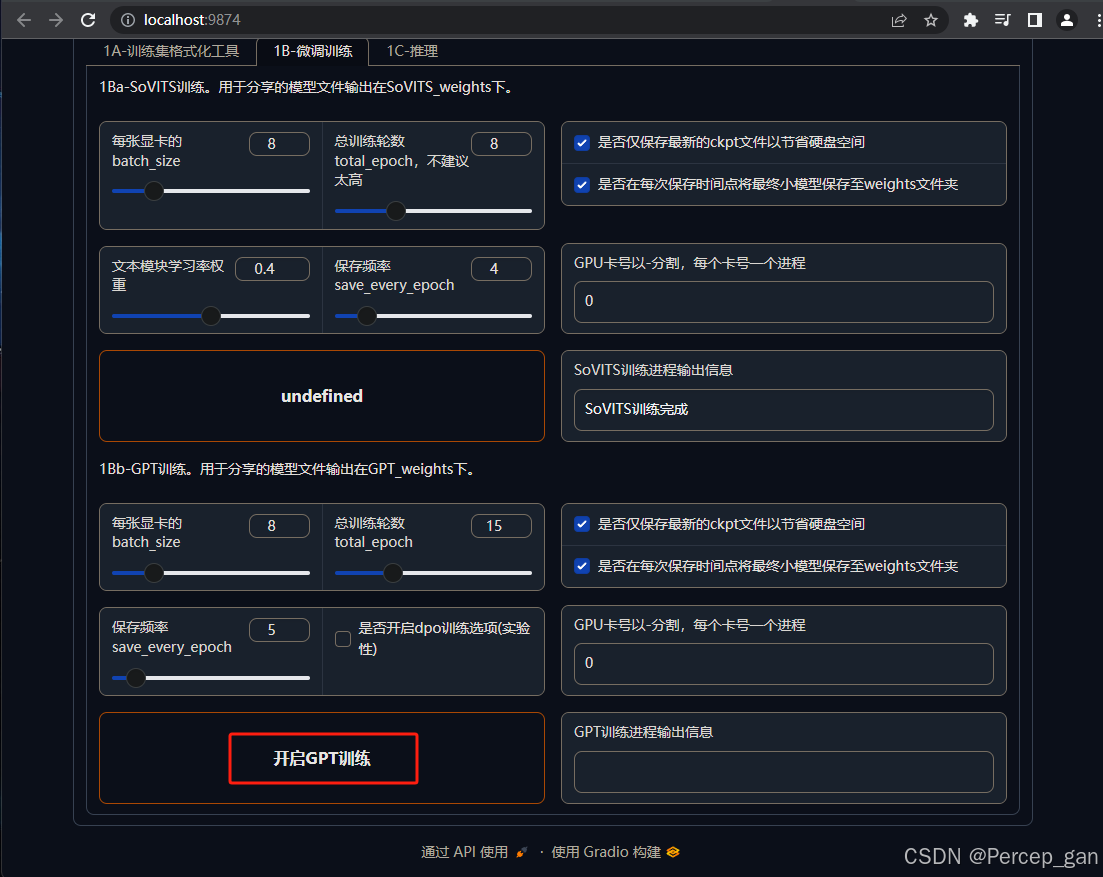Start training with 开启GPT训练 button
This screenshot has height=877, width=1103.
click(321, 758)
